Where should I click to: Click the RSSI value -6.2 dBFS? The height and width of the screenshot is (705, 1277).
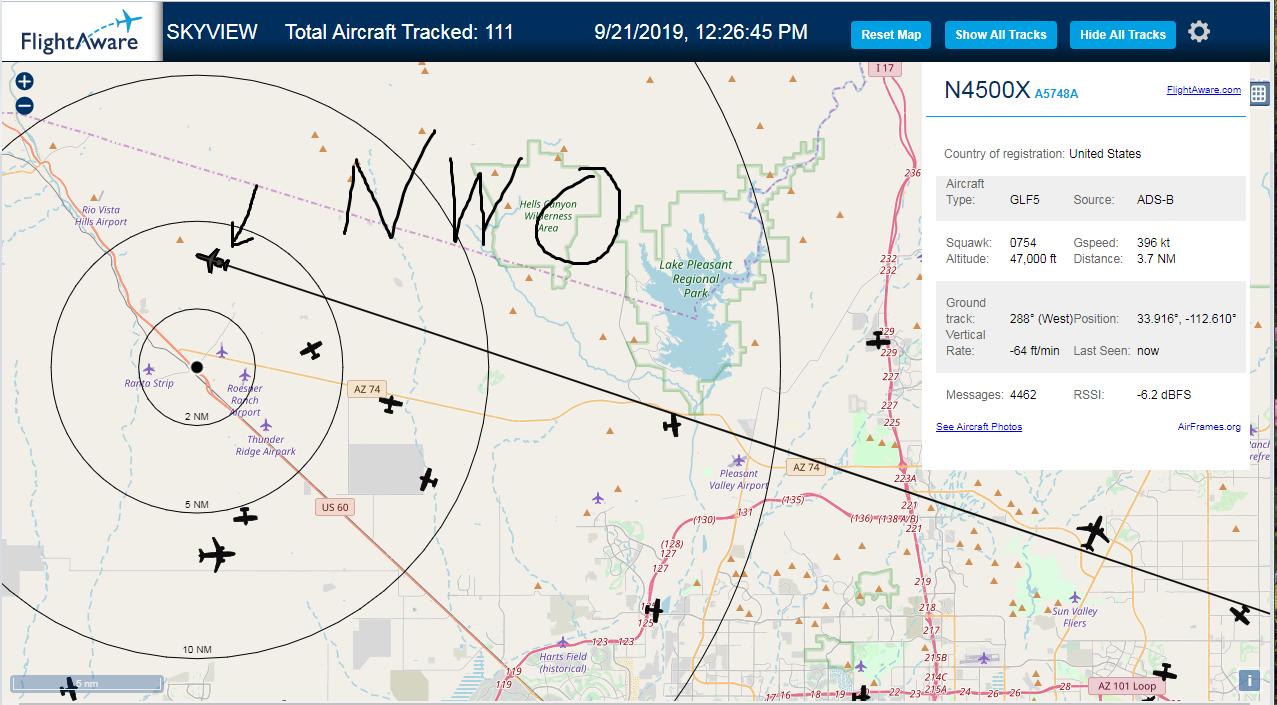1164,395
